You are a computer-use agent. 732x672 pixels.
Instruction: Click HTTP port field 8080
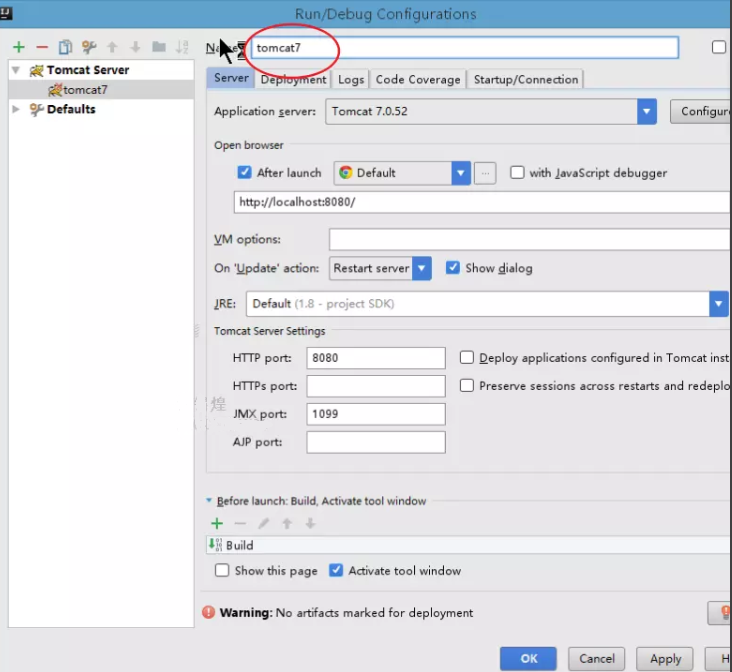(376, 358)
